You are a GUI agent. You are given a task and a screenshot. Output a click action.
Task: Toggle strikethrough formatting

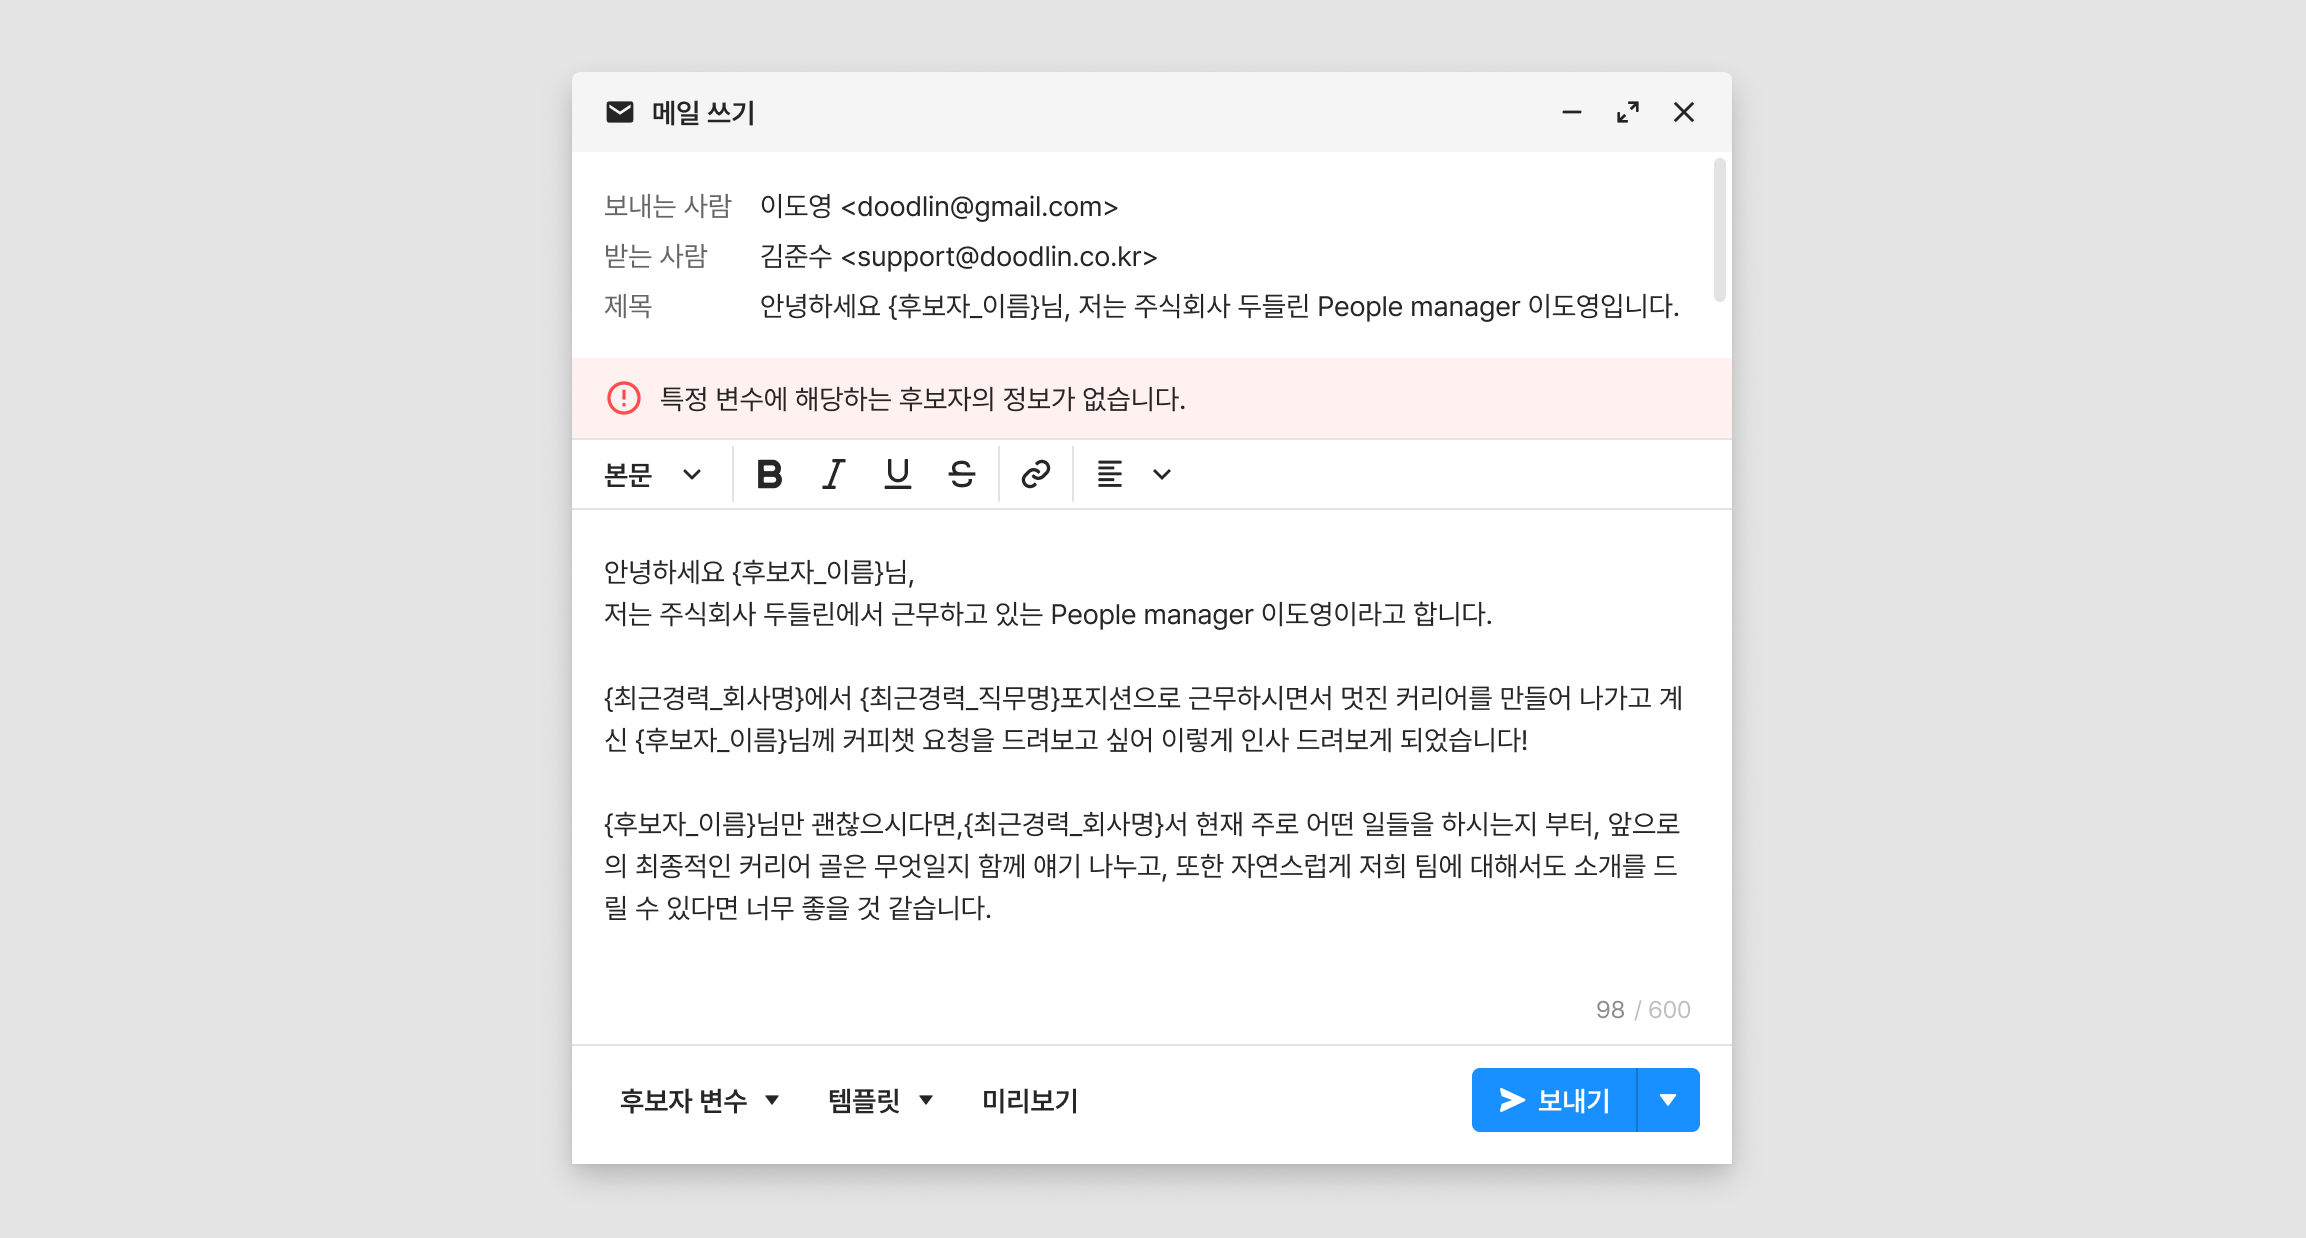point(961,474)
